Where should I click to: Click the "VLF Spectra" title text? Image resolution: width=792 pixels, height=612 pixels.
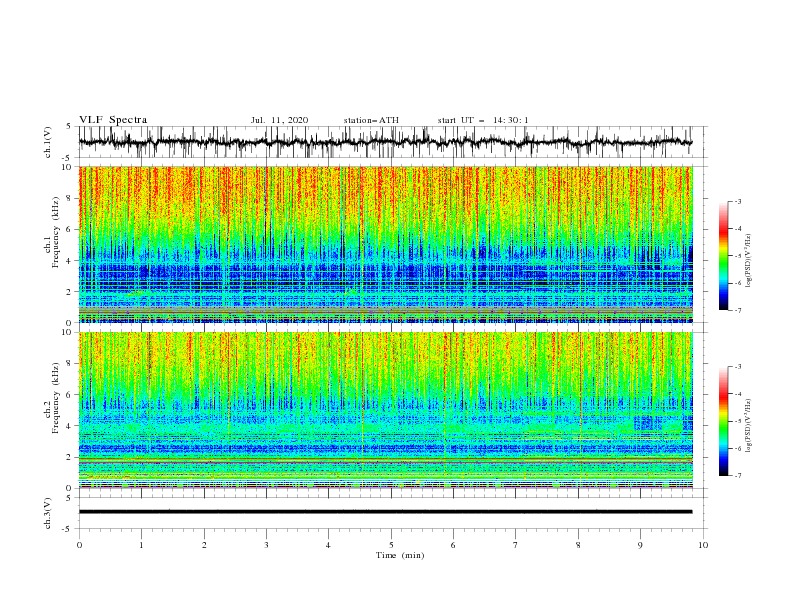113,120
